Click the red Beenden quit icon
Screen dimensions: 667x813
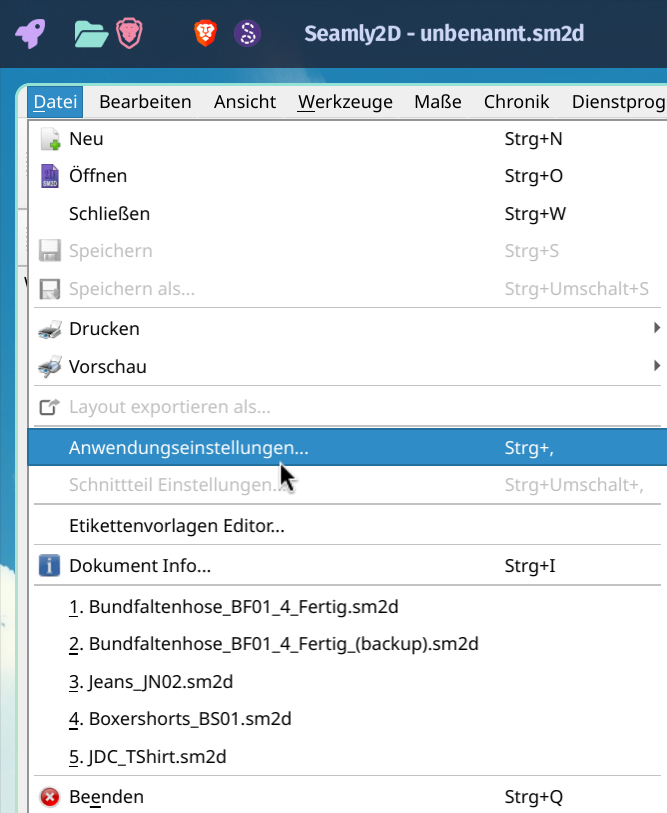[49, 797]
